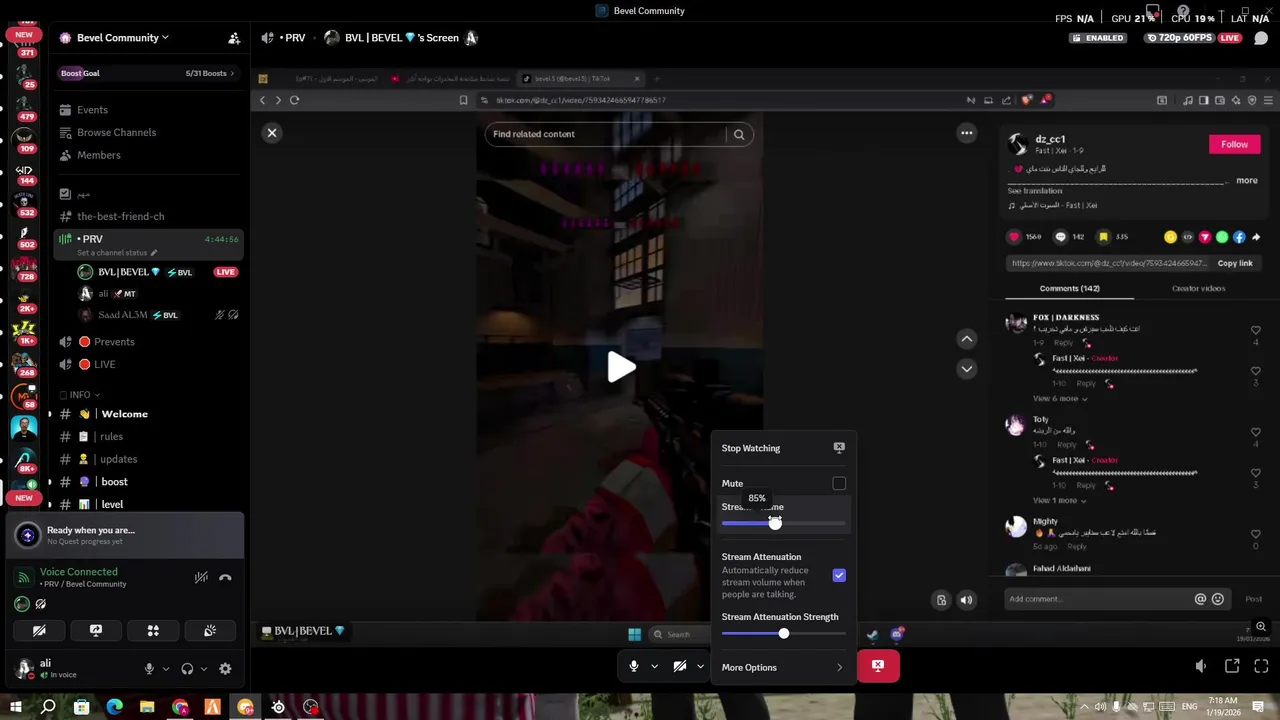Open mic dropdown arrow in stream bar
The width and height of the screenshot is (1280, 720).
pyautogui.click(x=655, y=666)
